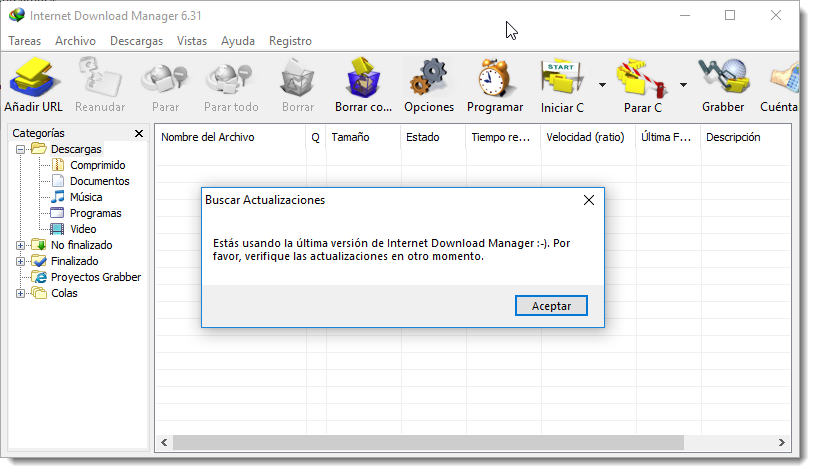Screen dimensions: 815x473
Task: Click the scroll right arrow
Action: [x=782, y=442]
